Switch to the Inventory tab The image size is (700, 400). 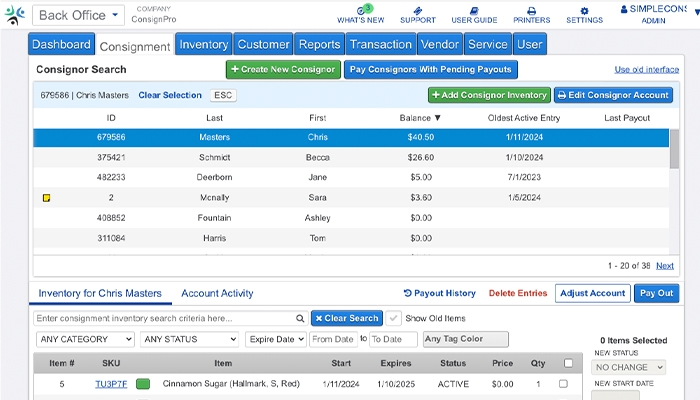pyautogui.click(x=203, y=45)
